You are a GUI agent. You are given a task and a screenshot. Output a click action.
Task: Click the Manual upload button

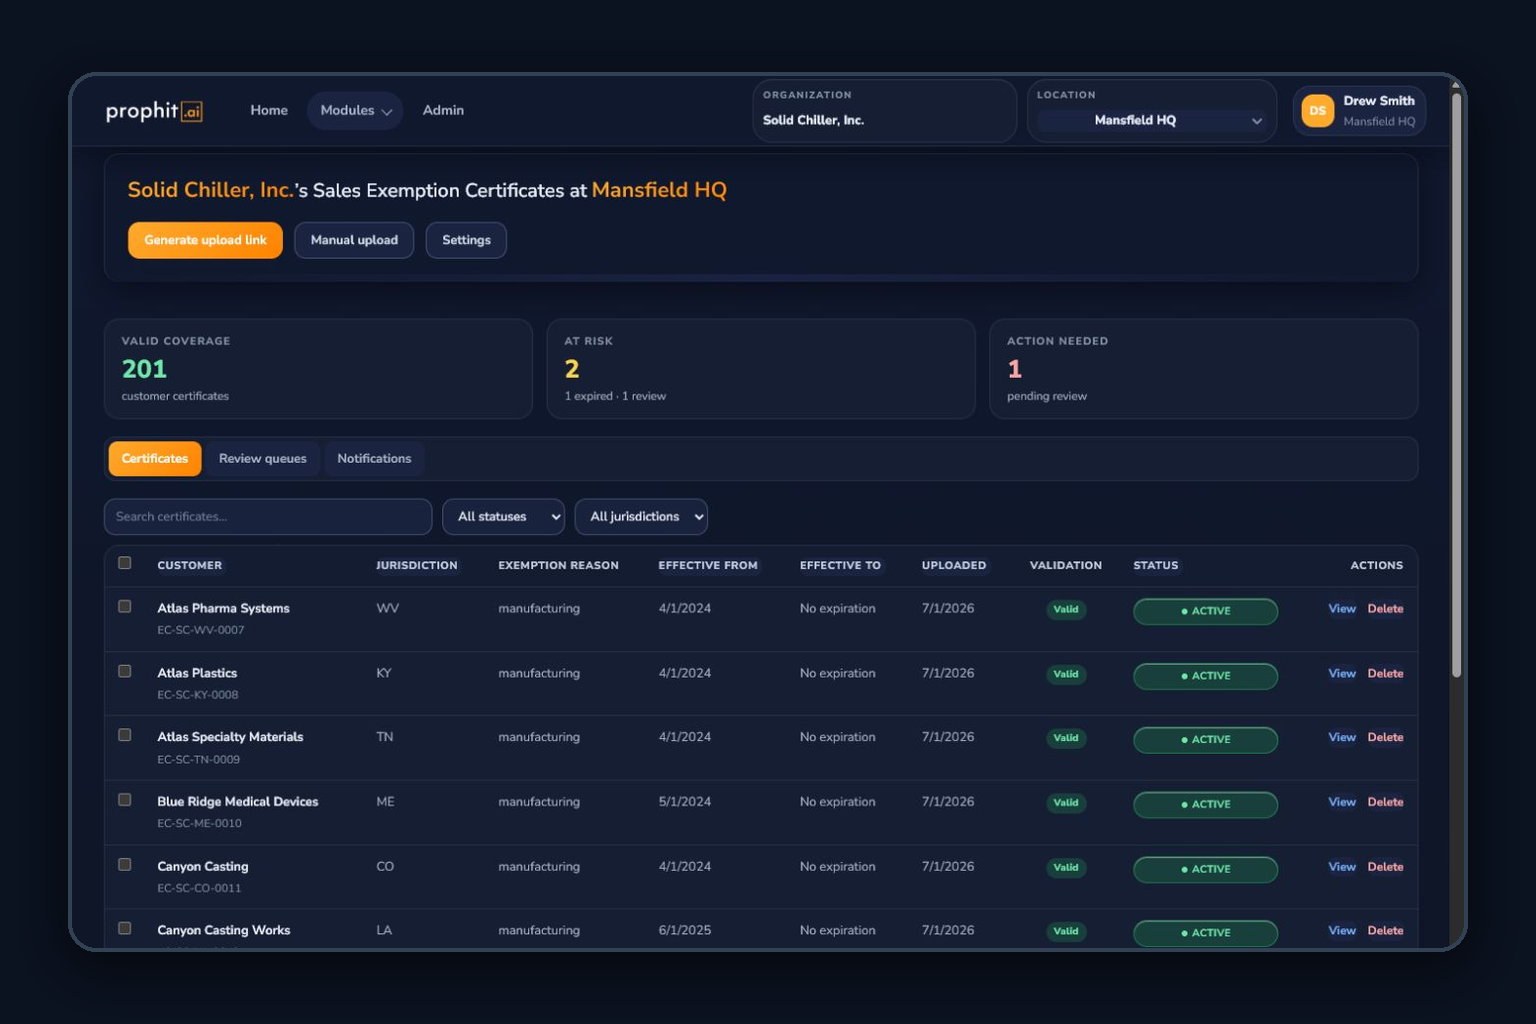(354, 240)
